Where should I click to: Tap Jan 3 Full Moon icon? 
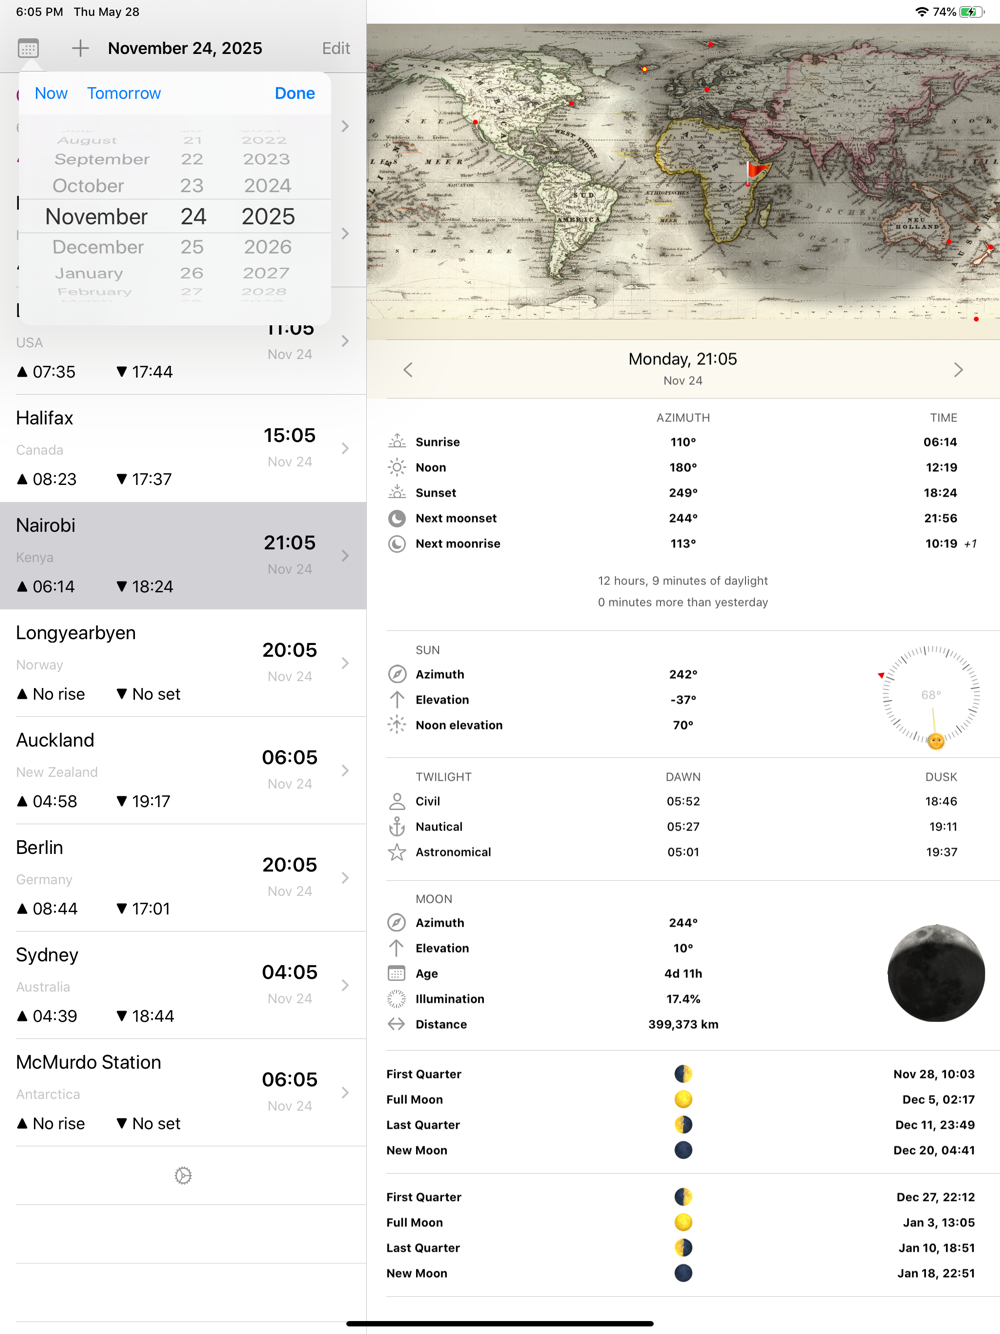683,1222
